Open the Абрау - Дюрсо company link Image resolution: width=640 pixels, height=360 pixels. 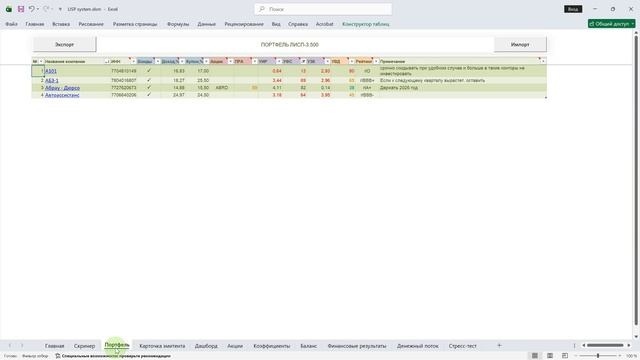pyautogui.click(x=62, y=88)
